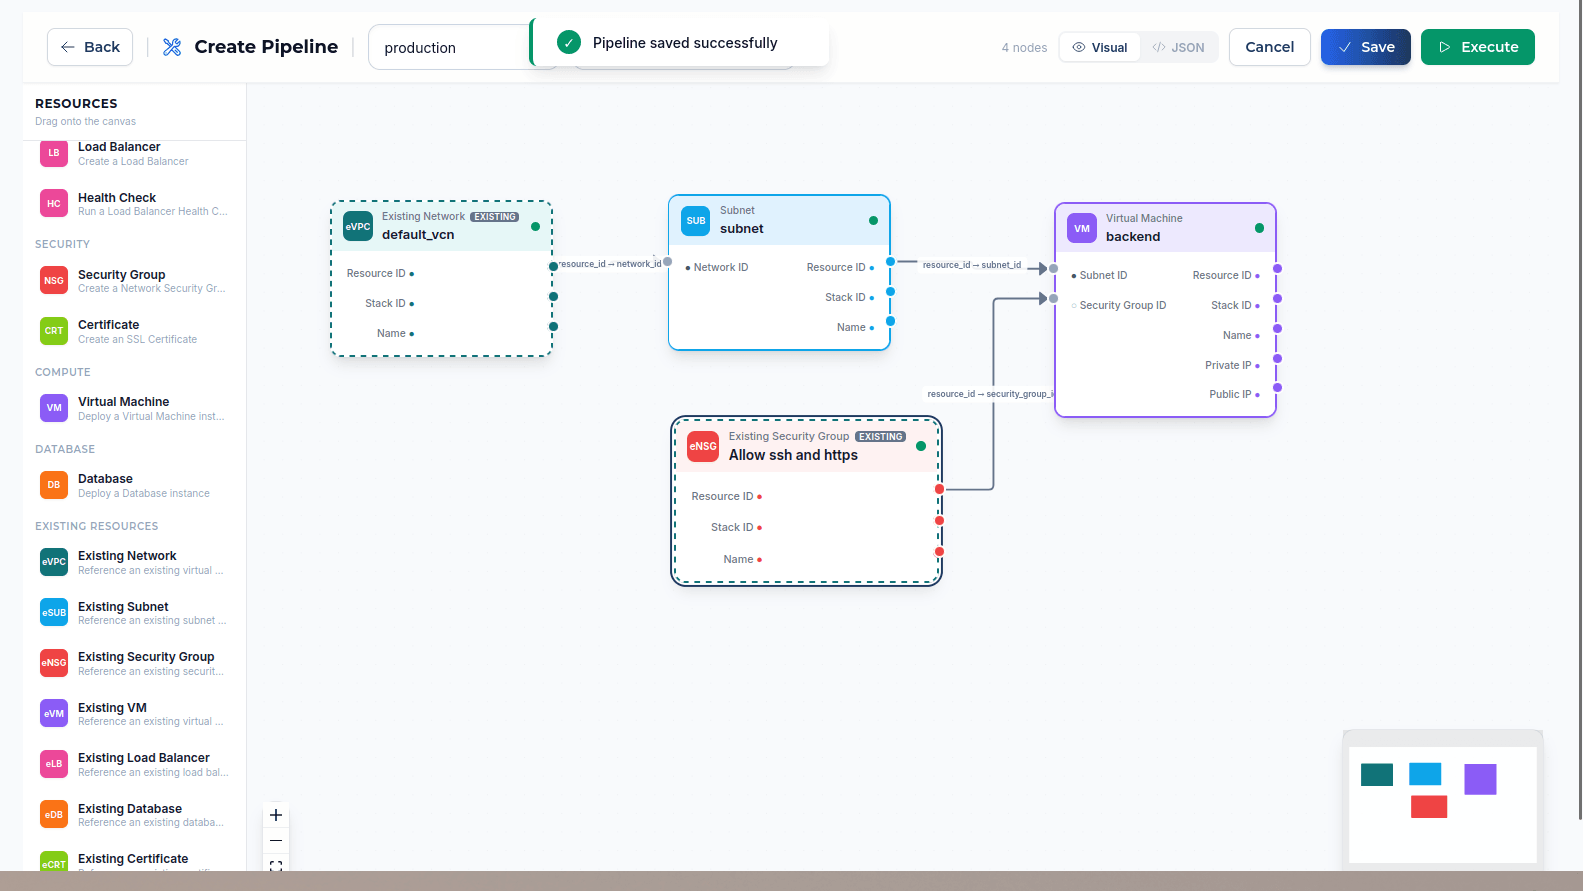Click the green status dot on backend node
1583x891 pixels.
click(x=1259, y=228)
